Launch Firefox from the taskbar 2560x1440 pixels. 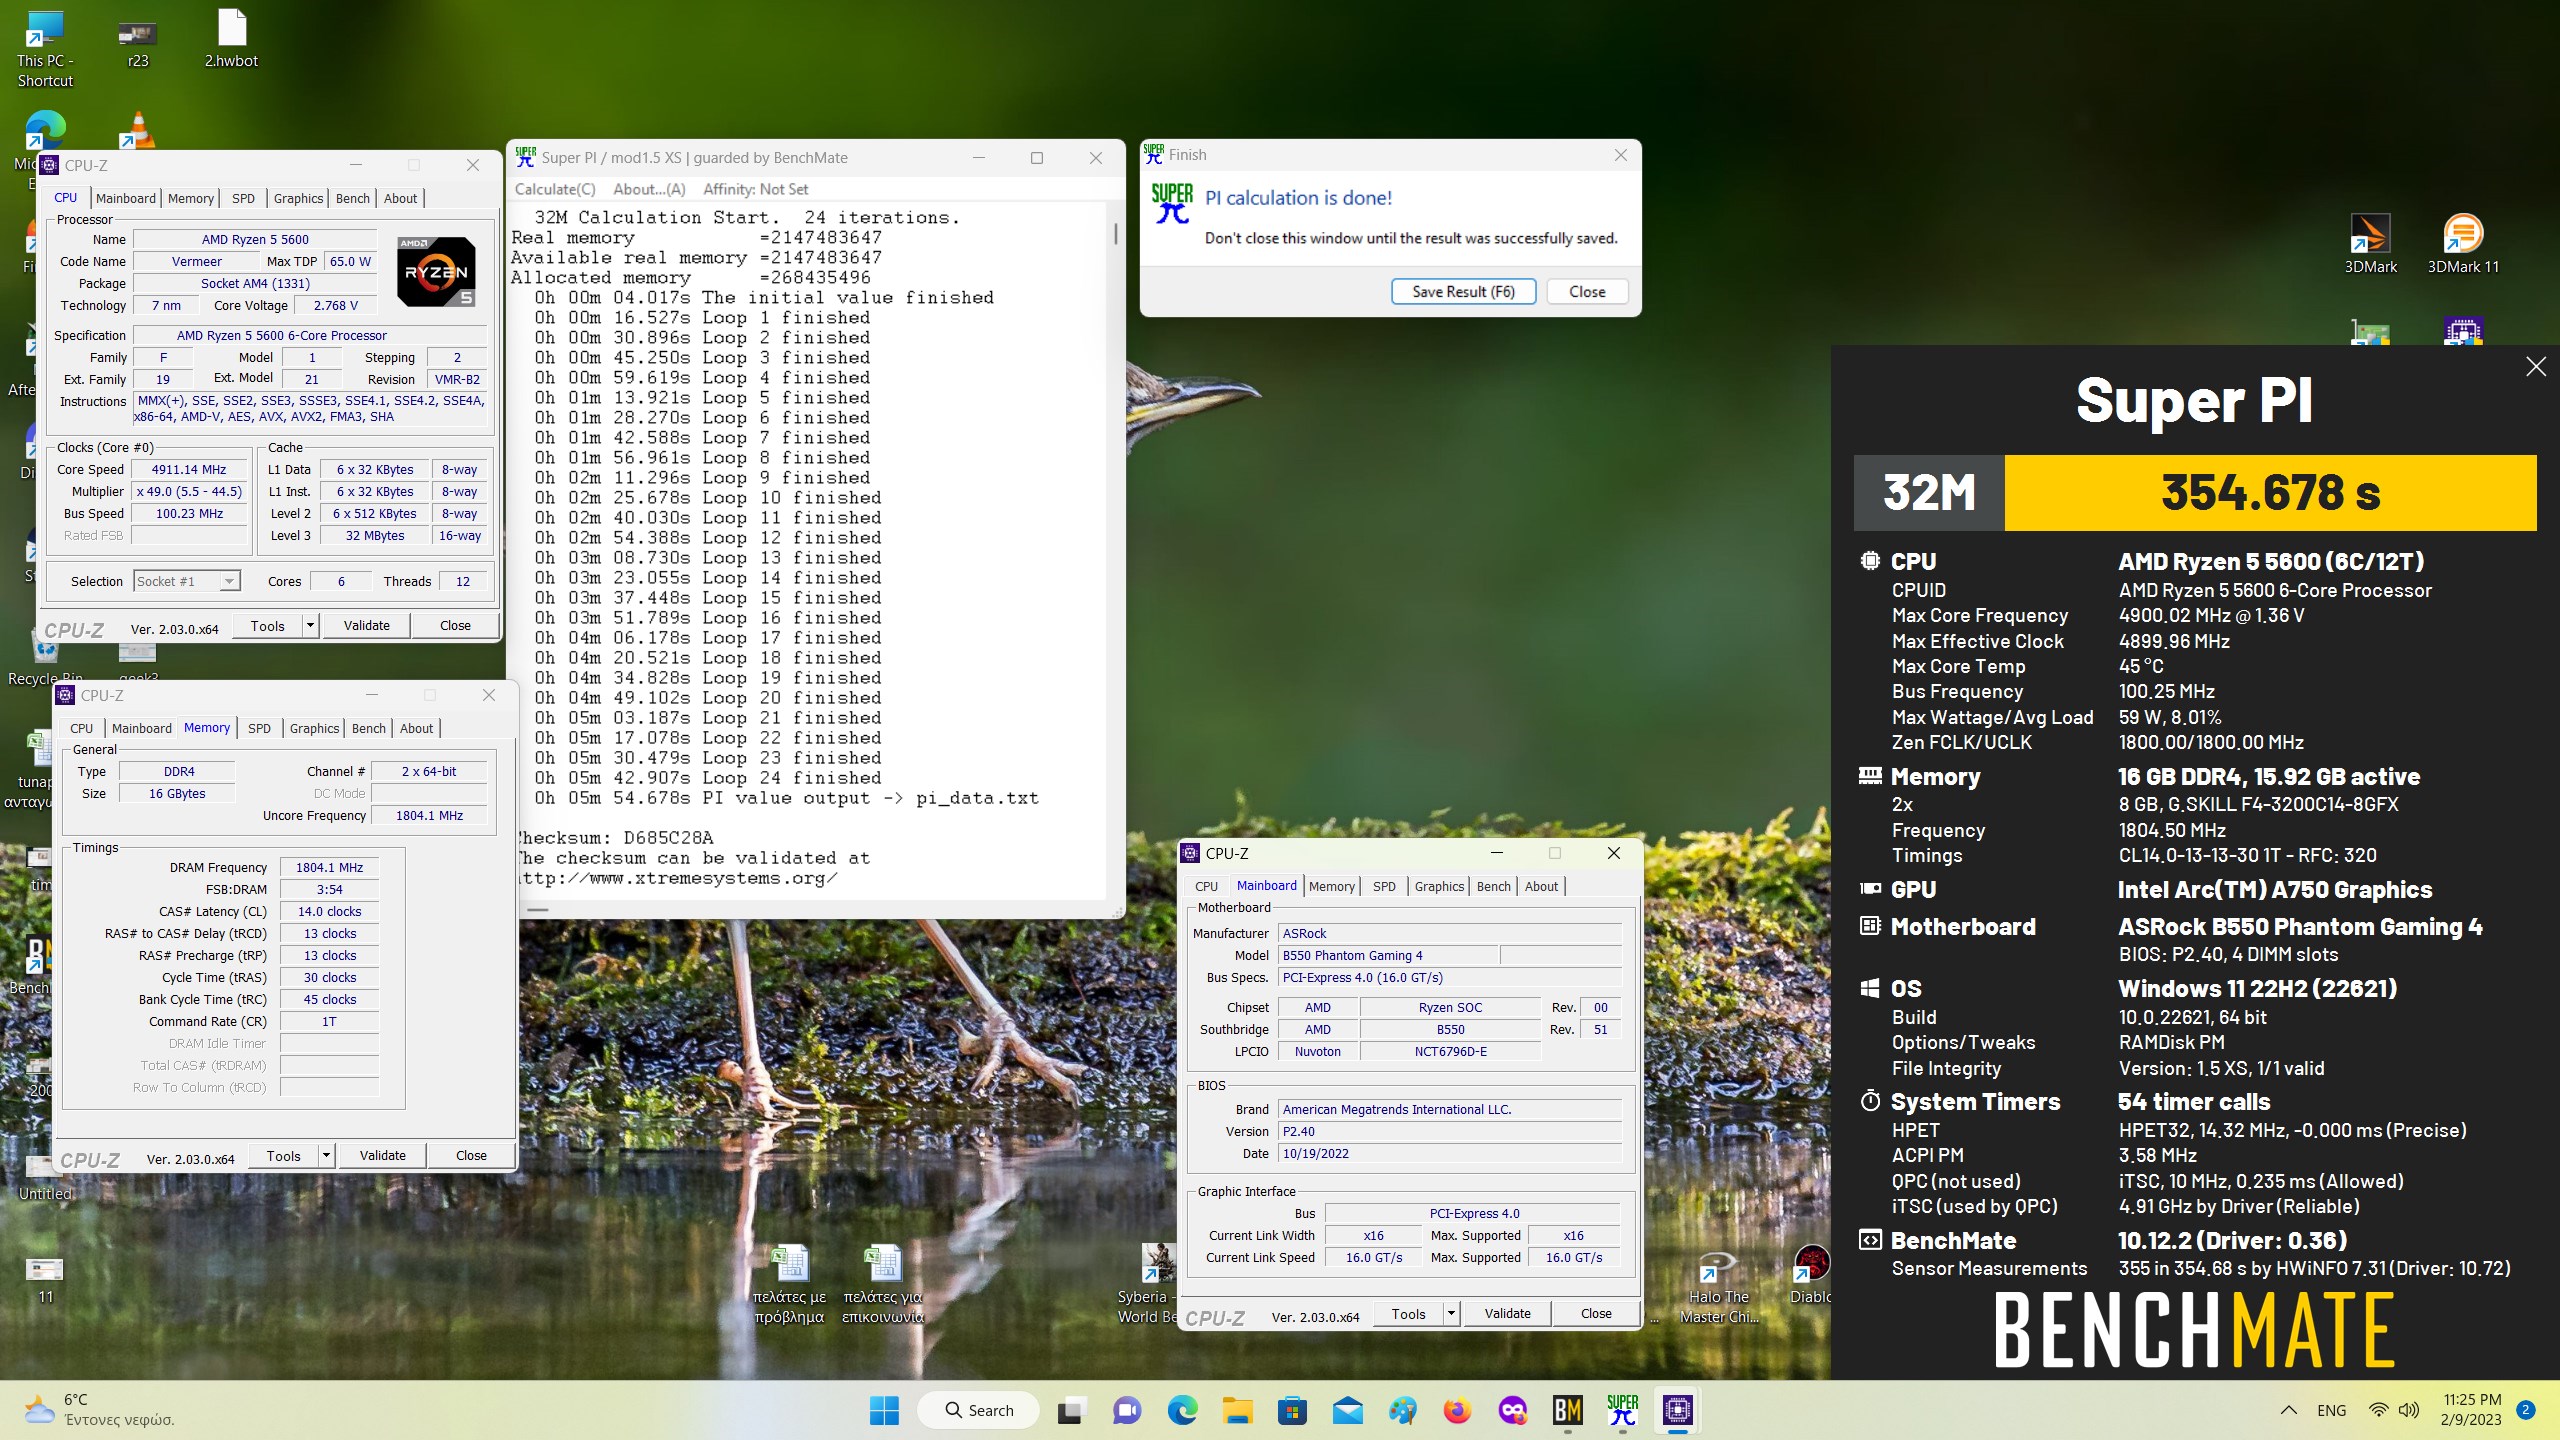pyautogui.click(x=1457, y=1410)
